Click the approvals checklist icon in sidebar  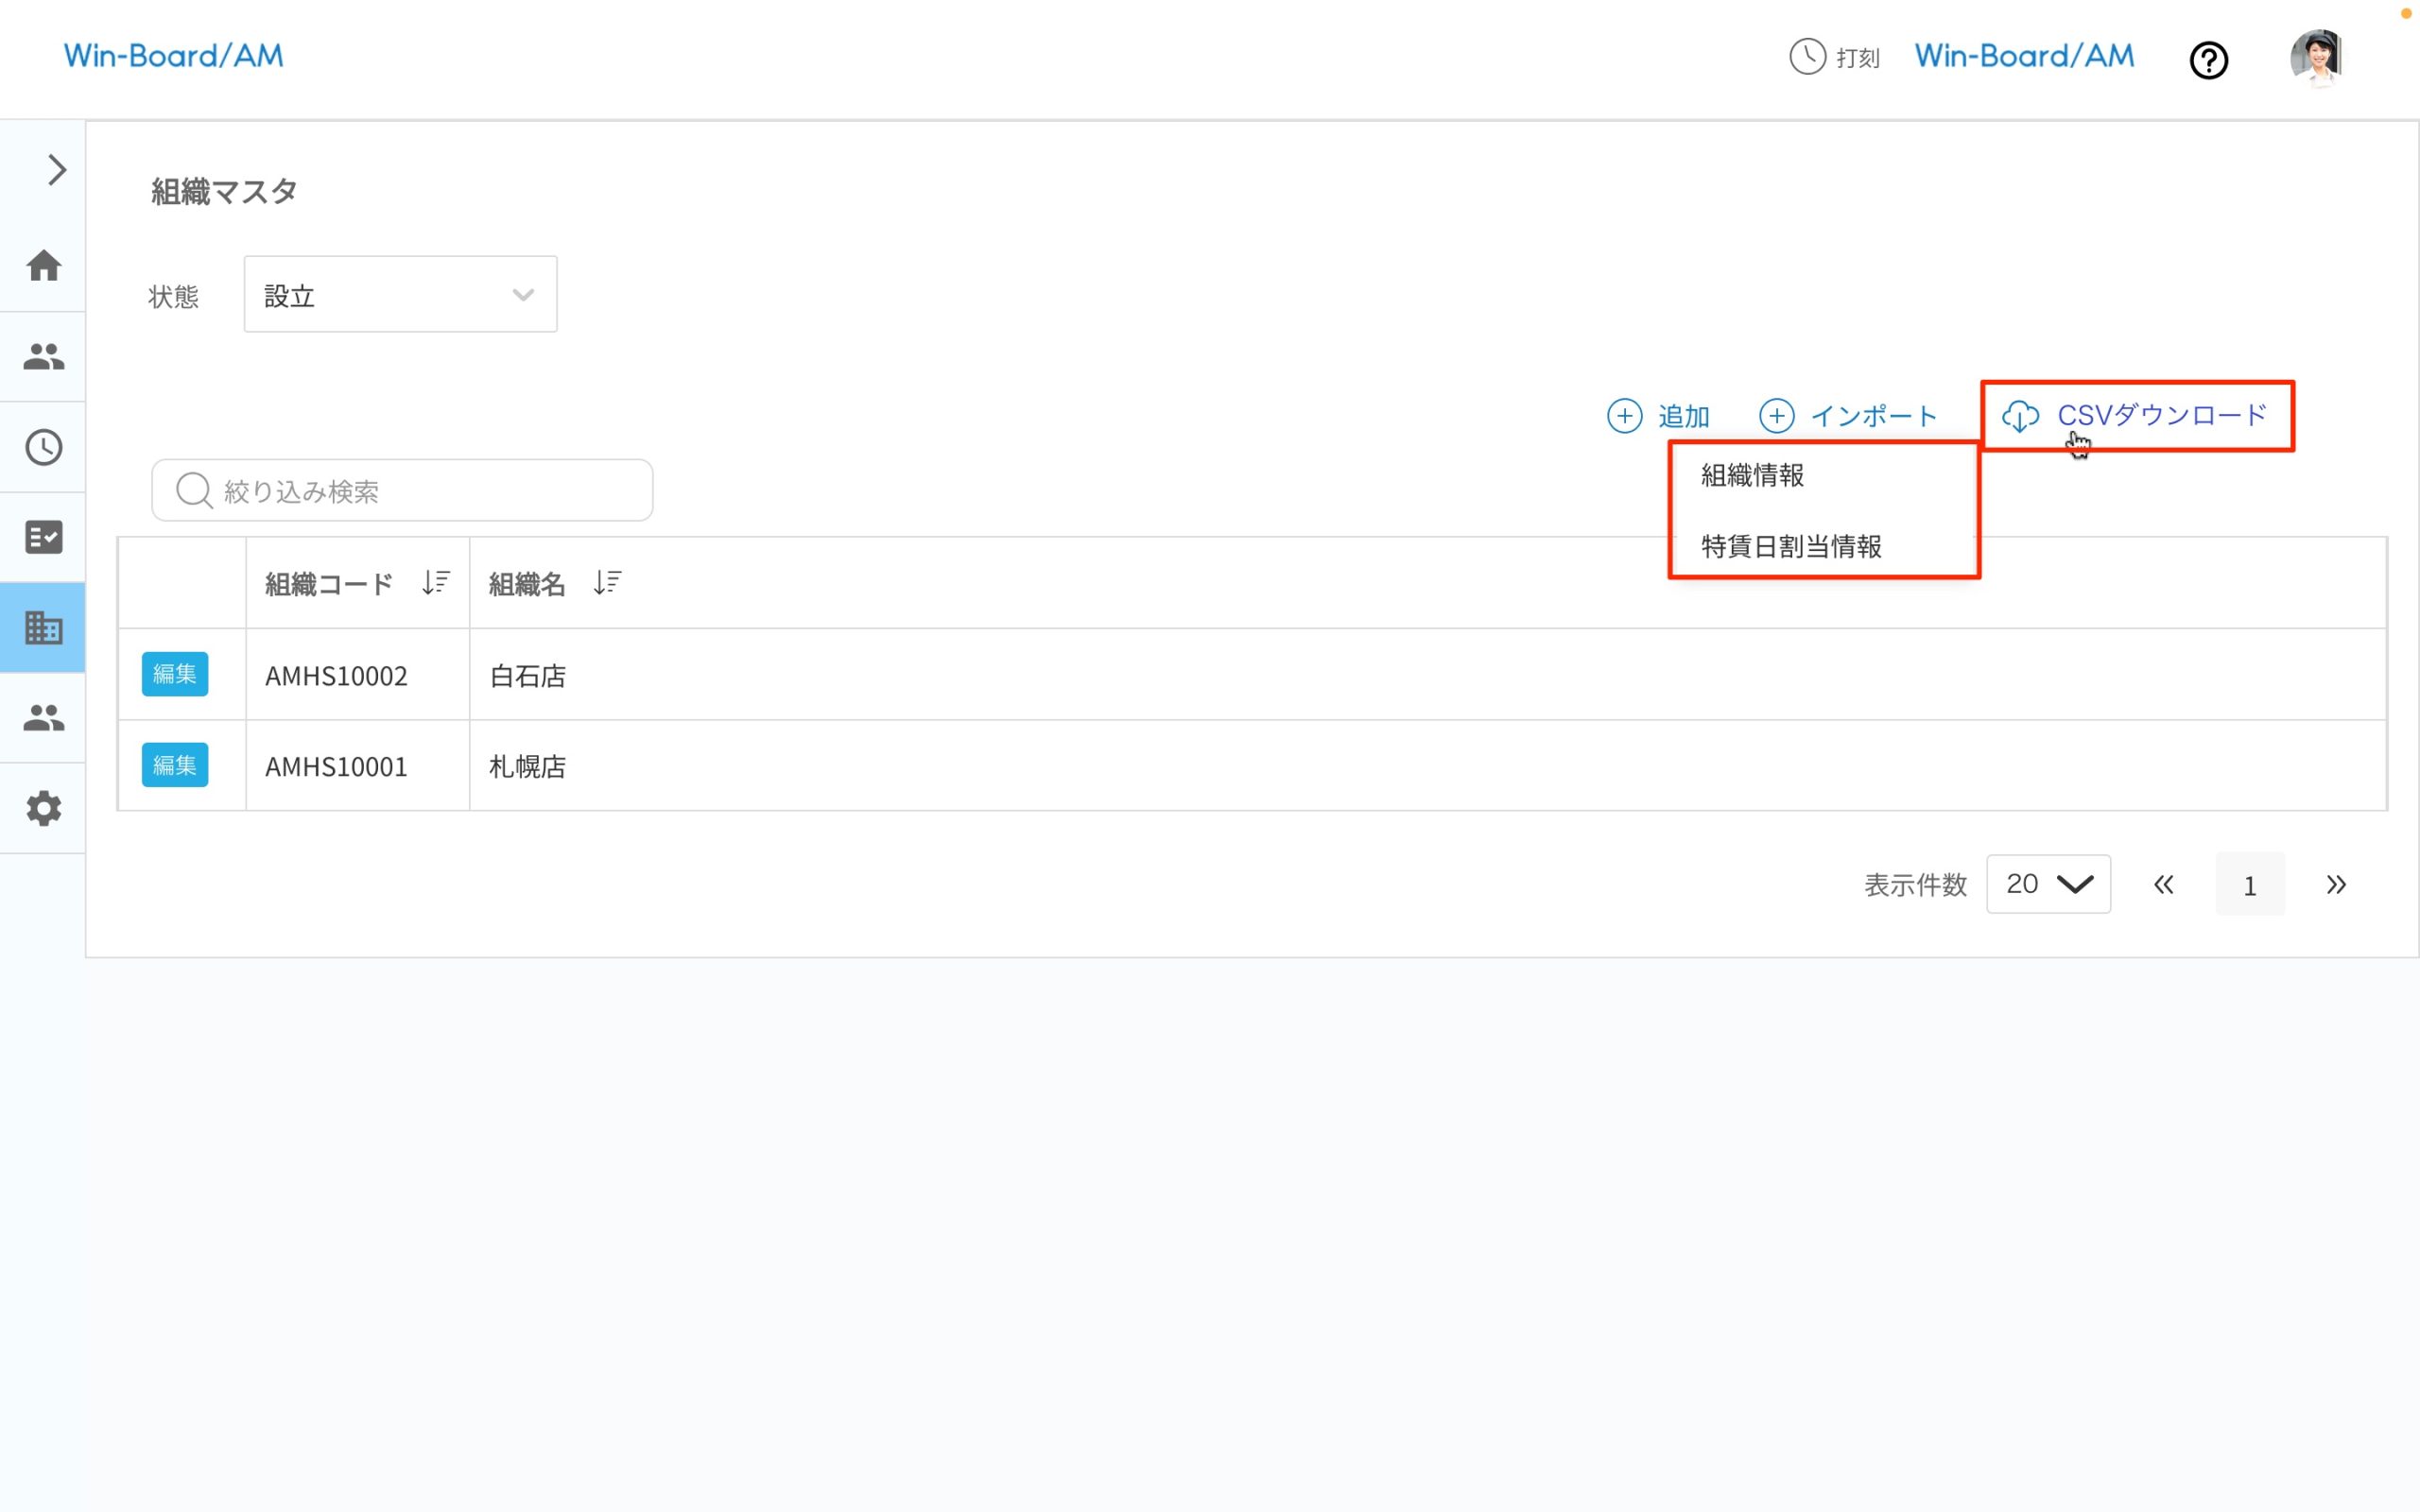[43, 537]
